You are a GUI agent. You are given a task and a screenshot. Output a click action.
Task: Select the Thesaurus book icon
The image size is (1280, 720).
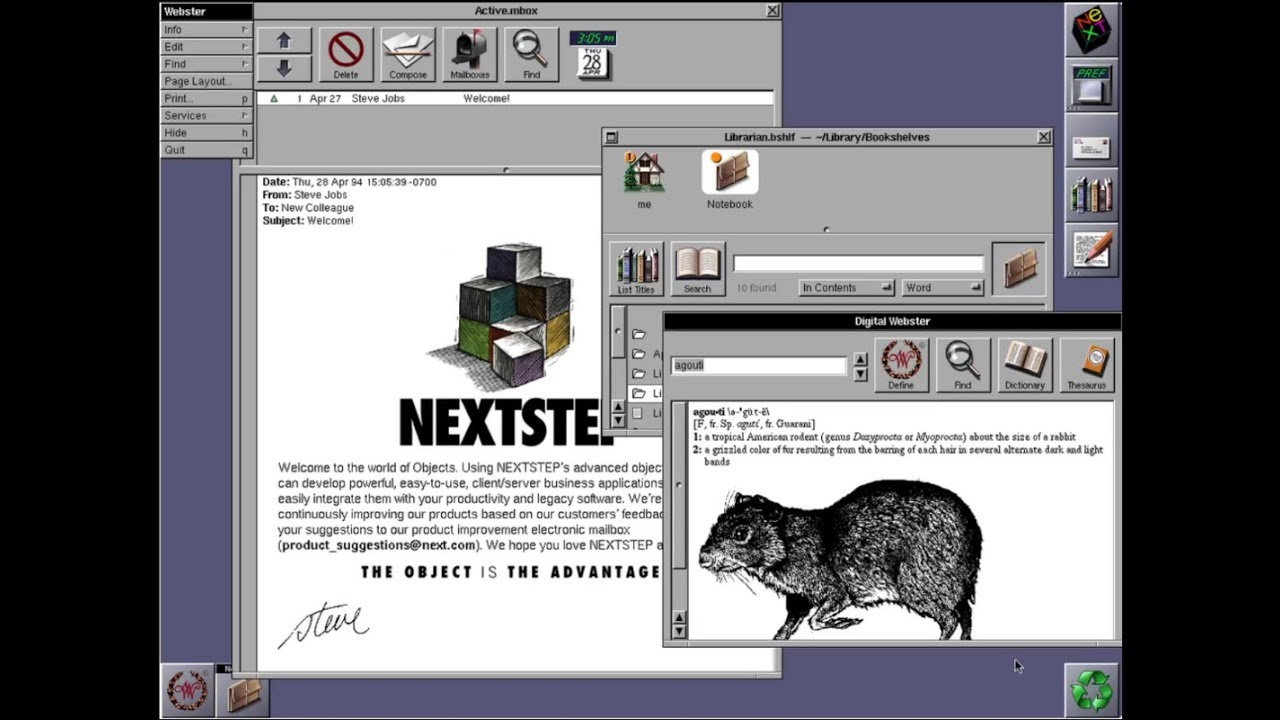[x=1086, y=365]
